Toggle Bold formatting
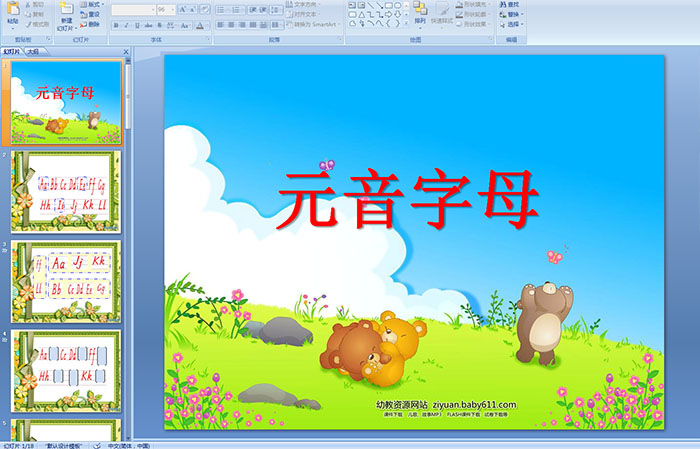Viewport: 700px width, 449px height. tap(116, 25)
